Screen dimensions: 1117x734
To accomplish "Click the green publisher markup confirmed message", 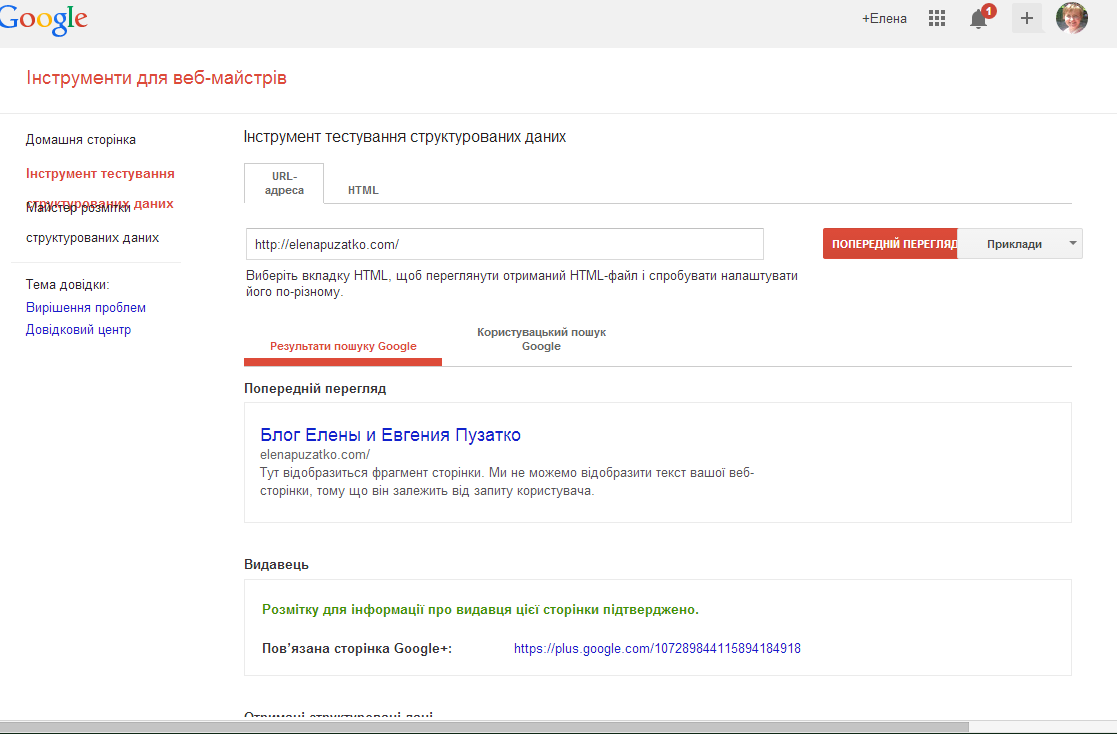I will [480, 609].
